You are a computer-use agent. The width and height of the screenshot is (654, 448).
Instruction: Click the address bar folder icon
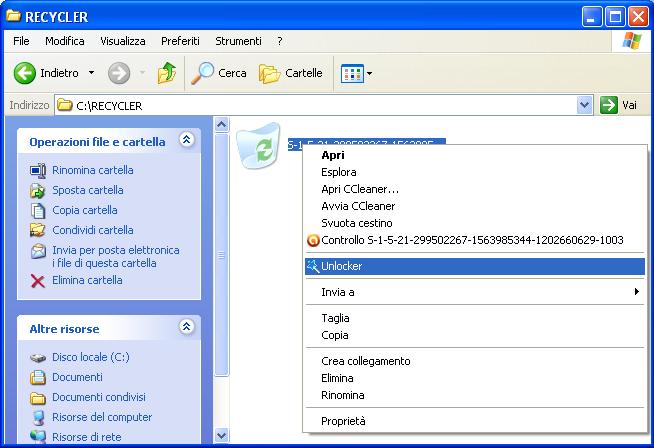pos(64,105)
